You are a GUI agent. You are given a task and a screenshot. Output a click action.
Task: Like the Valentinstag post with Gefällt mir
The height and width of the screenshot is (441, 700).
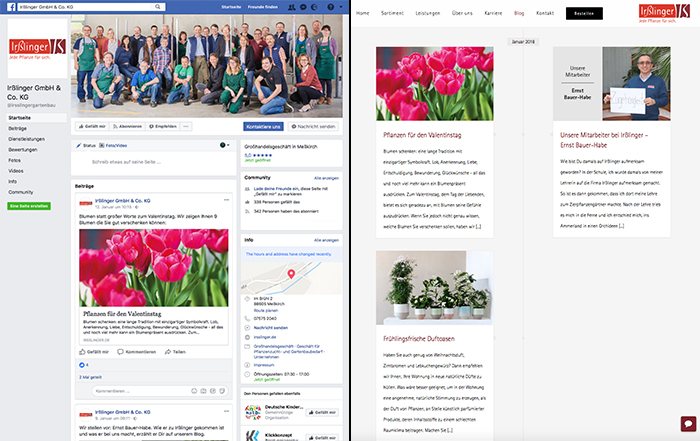94,352
